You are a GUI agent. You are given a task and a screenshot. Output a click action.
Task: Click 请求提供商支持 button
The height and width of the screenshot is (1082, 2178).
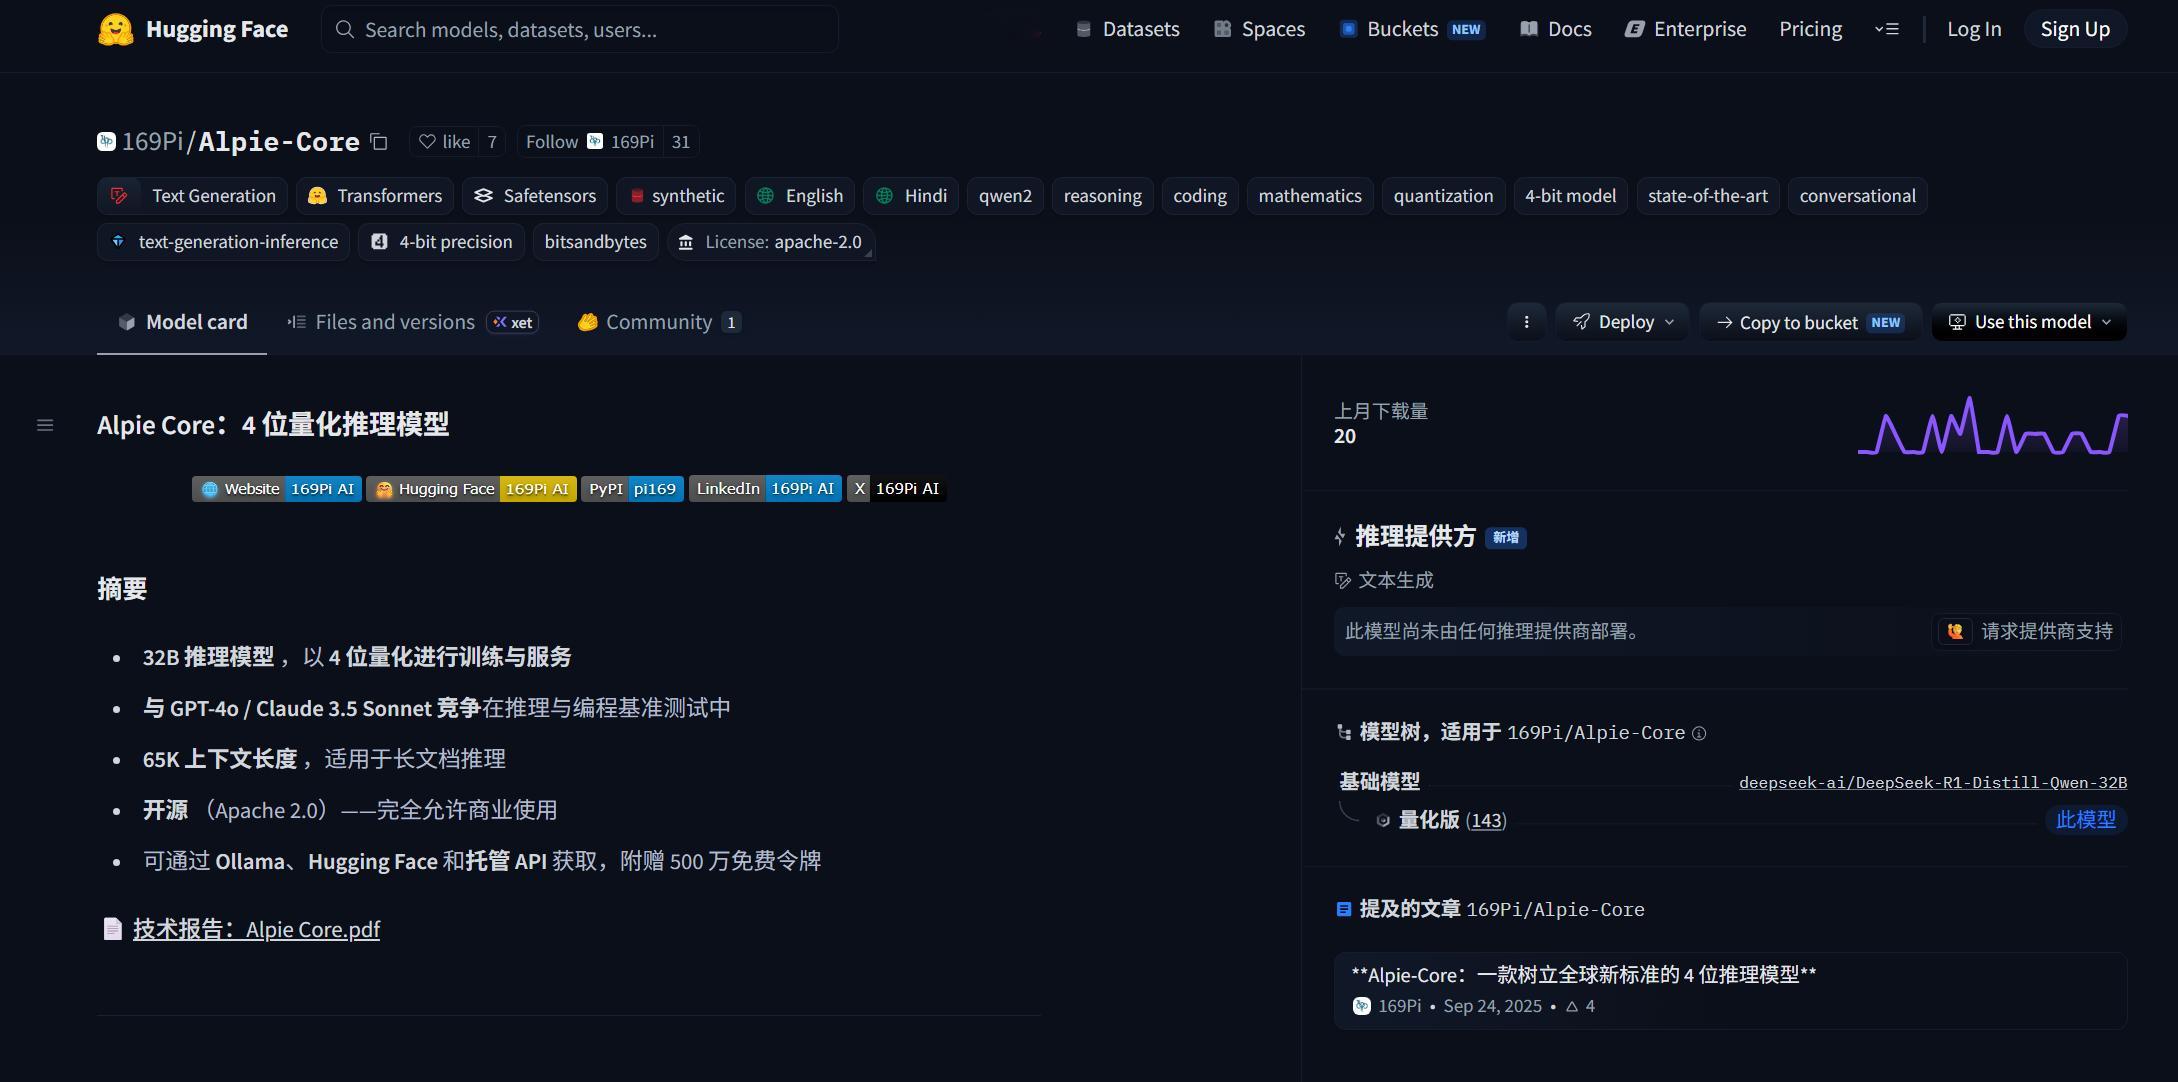click(2028, 631)
